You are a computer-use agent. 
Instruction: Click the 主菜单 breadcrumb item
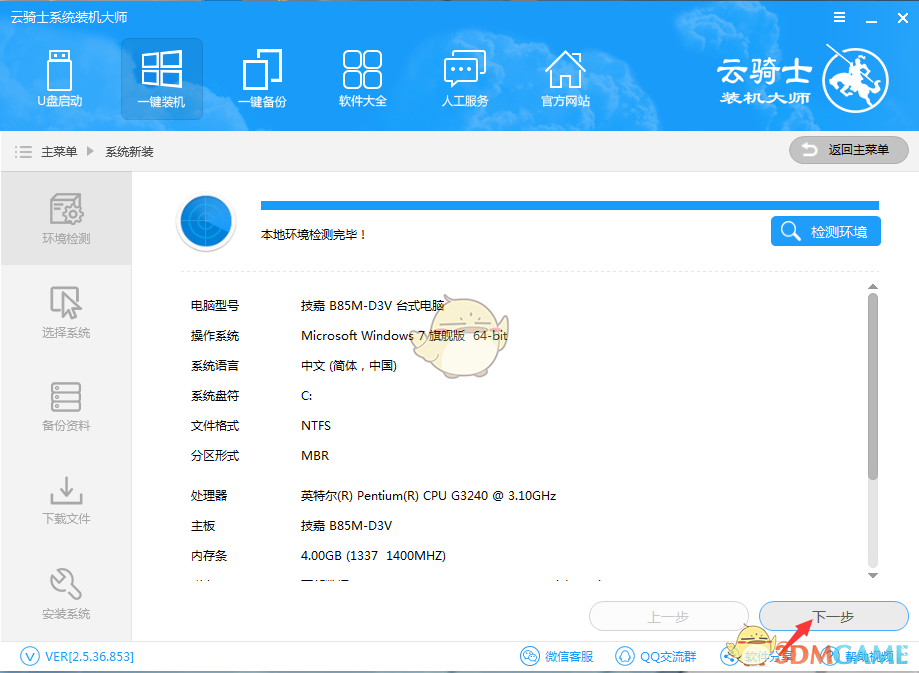59,152
